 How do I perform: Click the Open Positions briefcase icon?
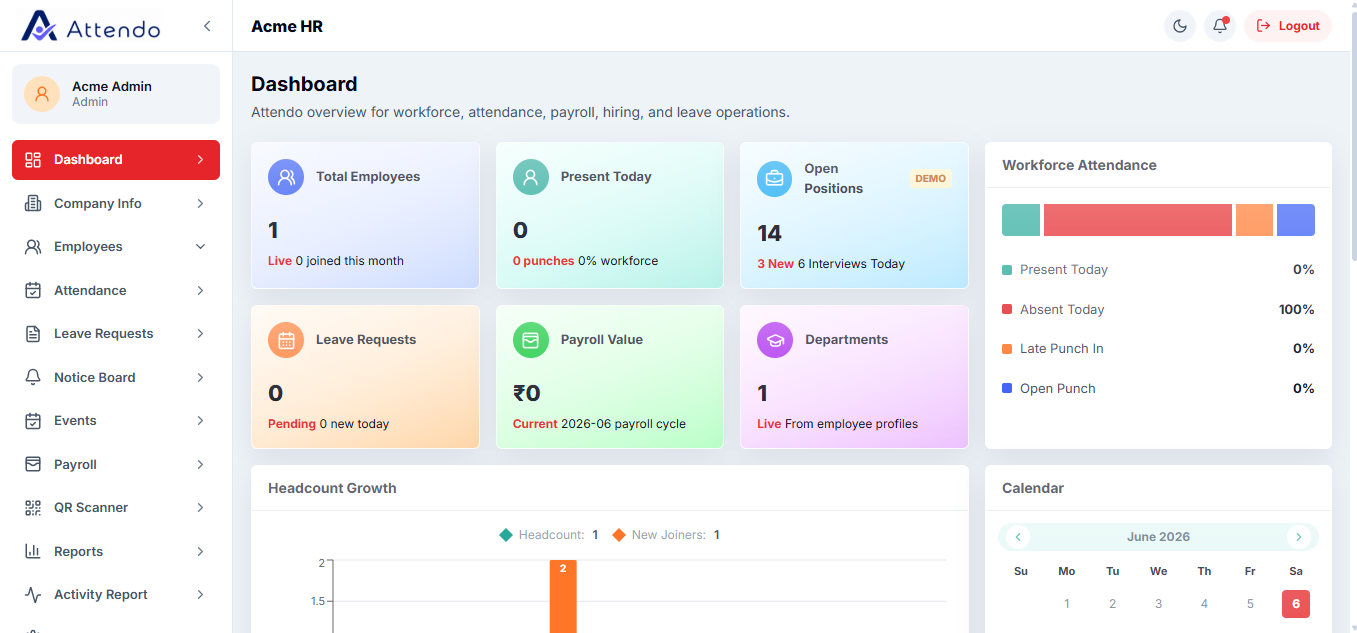[775, 179]
